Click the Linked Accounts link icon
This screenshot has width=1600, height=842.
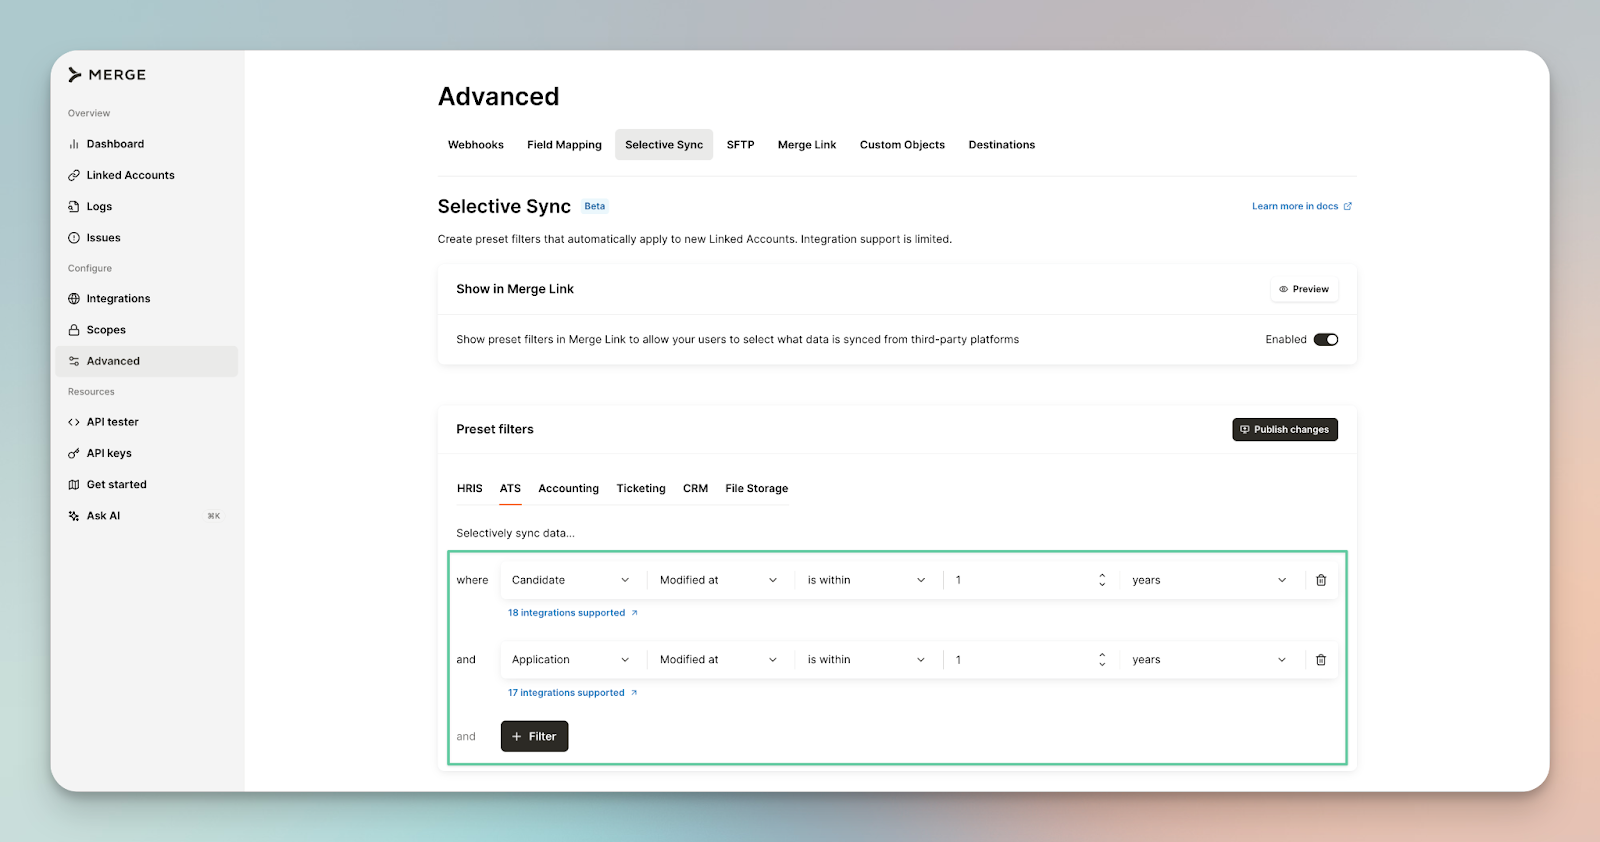coord(74,175)
